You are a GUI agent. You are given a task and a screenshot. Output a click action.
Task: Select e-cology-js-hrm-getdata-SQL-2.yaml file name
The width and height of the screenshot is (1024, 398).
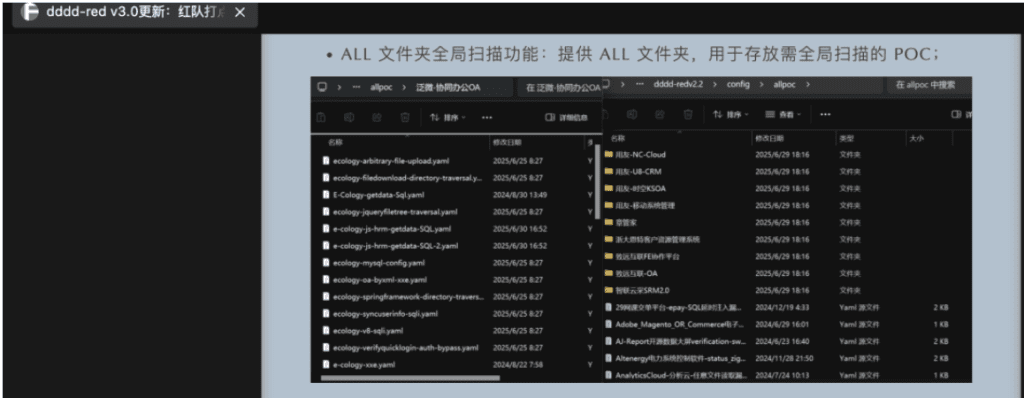click(395, 246)
